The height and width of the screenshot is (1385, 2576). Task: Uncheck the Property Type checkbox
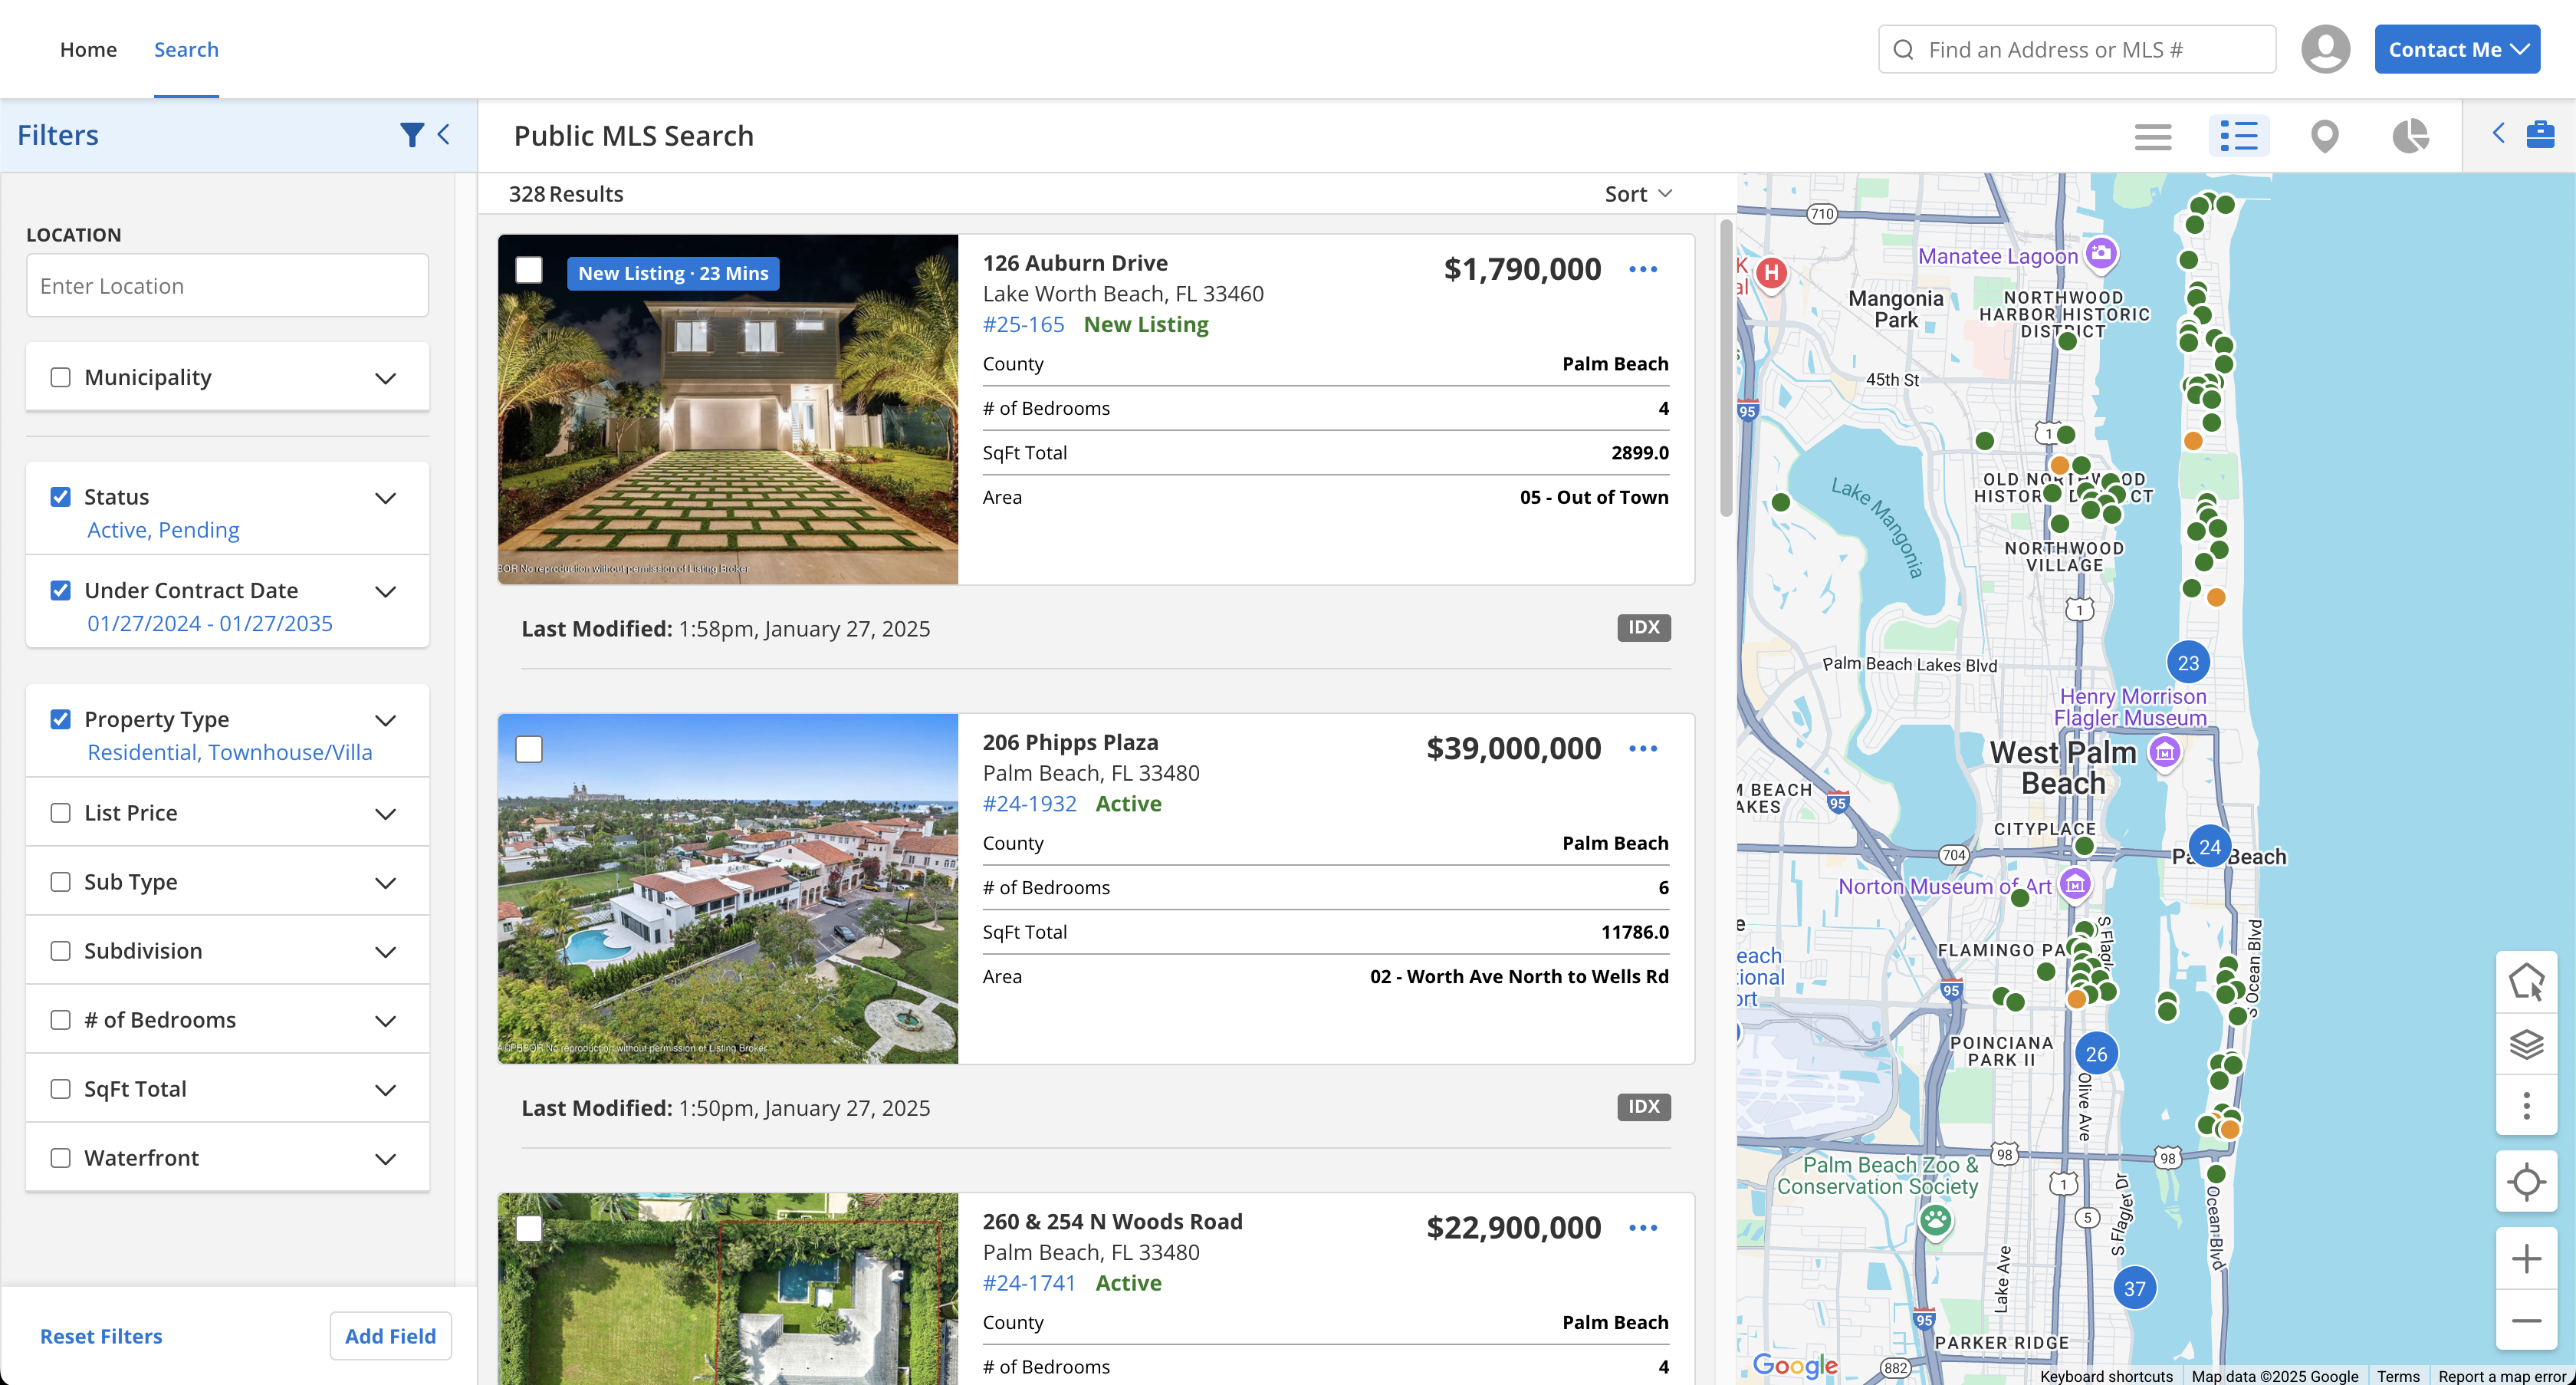pyautogui.click(x=61, y=719)
